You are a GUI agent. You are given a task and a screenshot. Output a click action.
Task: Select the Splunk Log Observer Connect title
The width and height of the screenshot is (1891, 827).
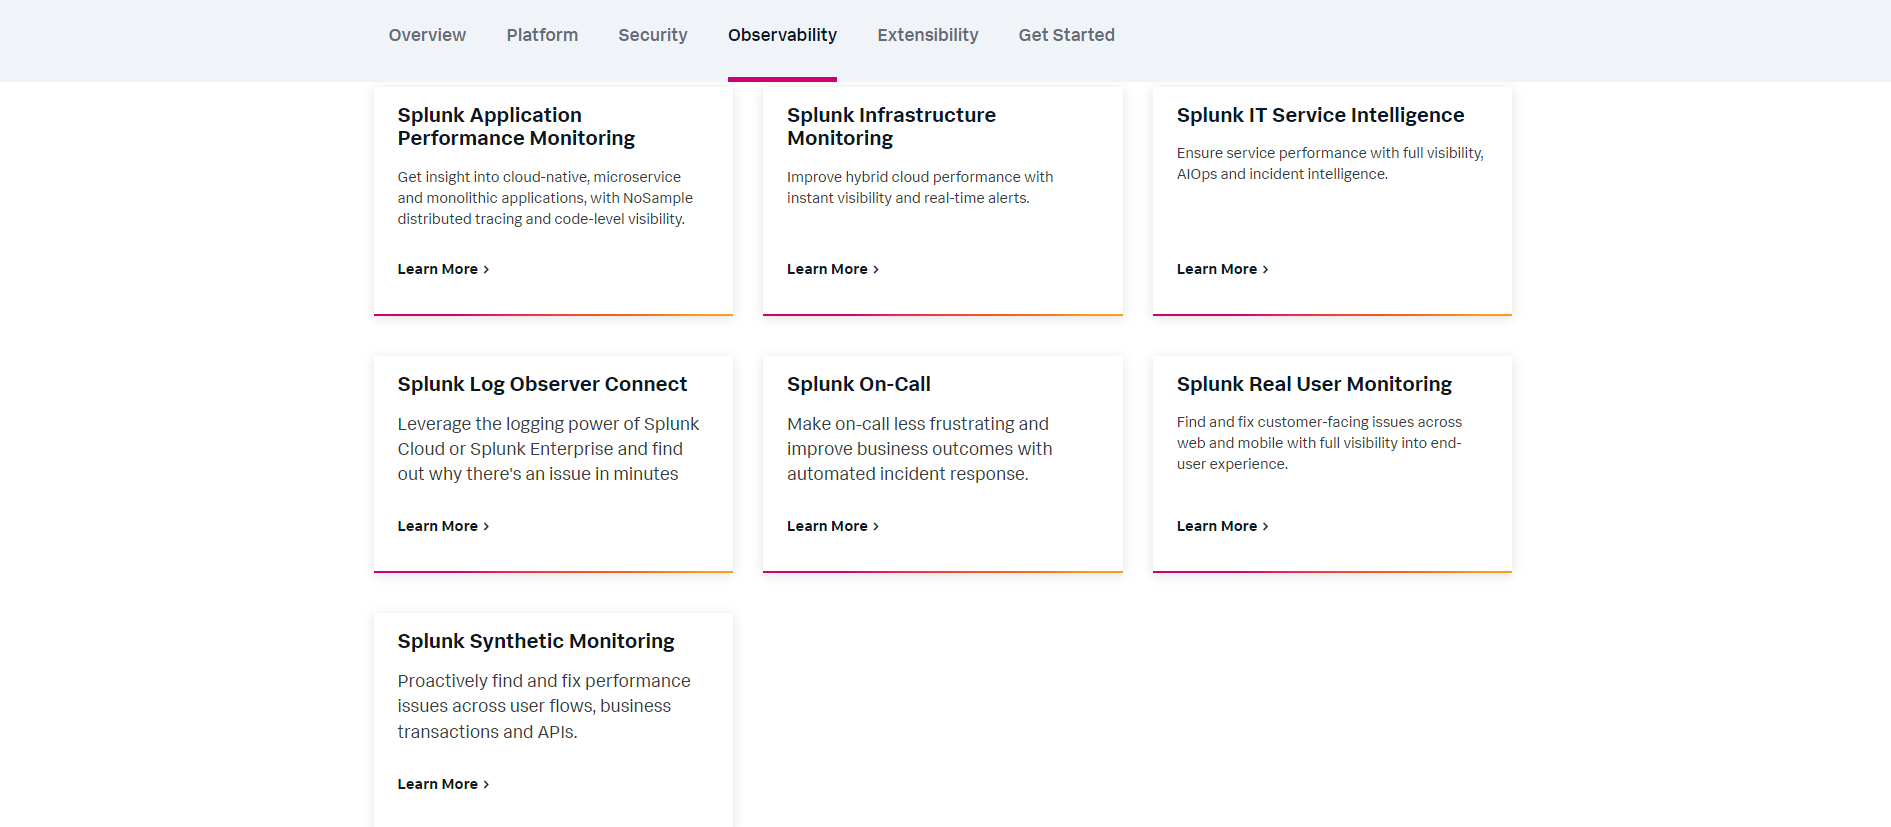(542, 384)
